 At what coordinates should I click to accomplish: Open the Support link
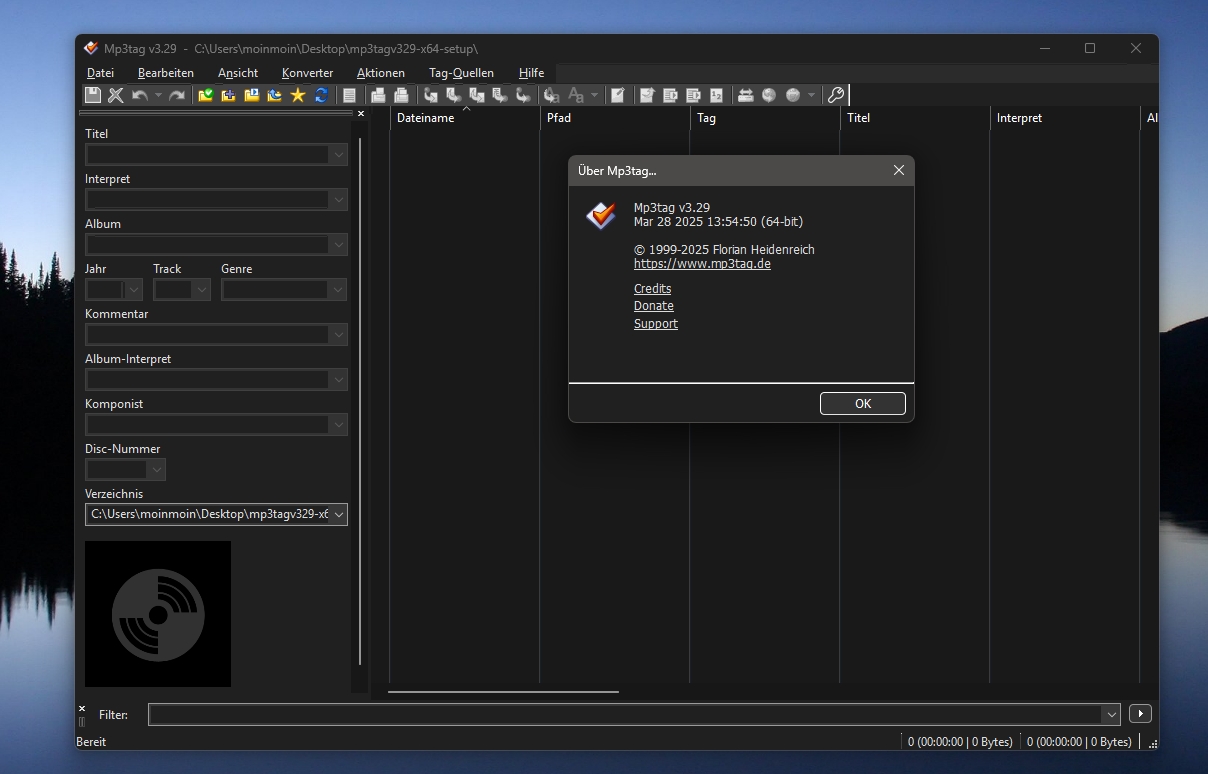656,324
